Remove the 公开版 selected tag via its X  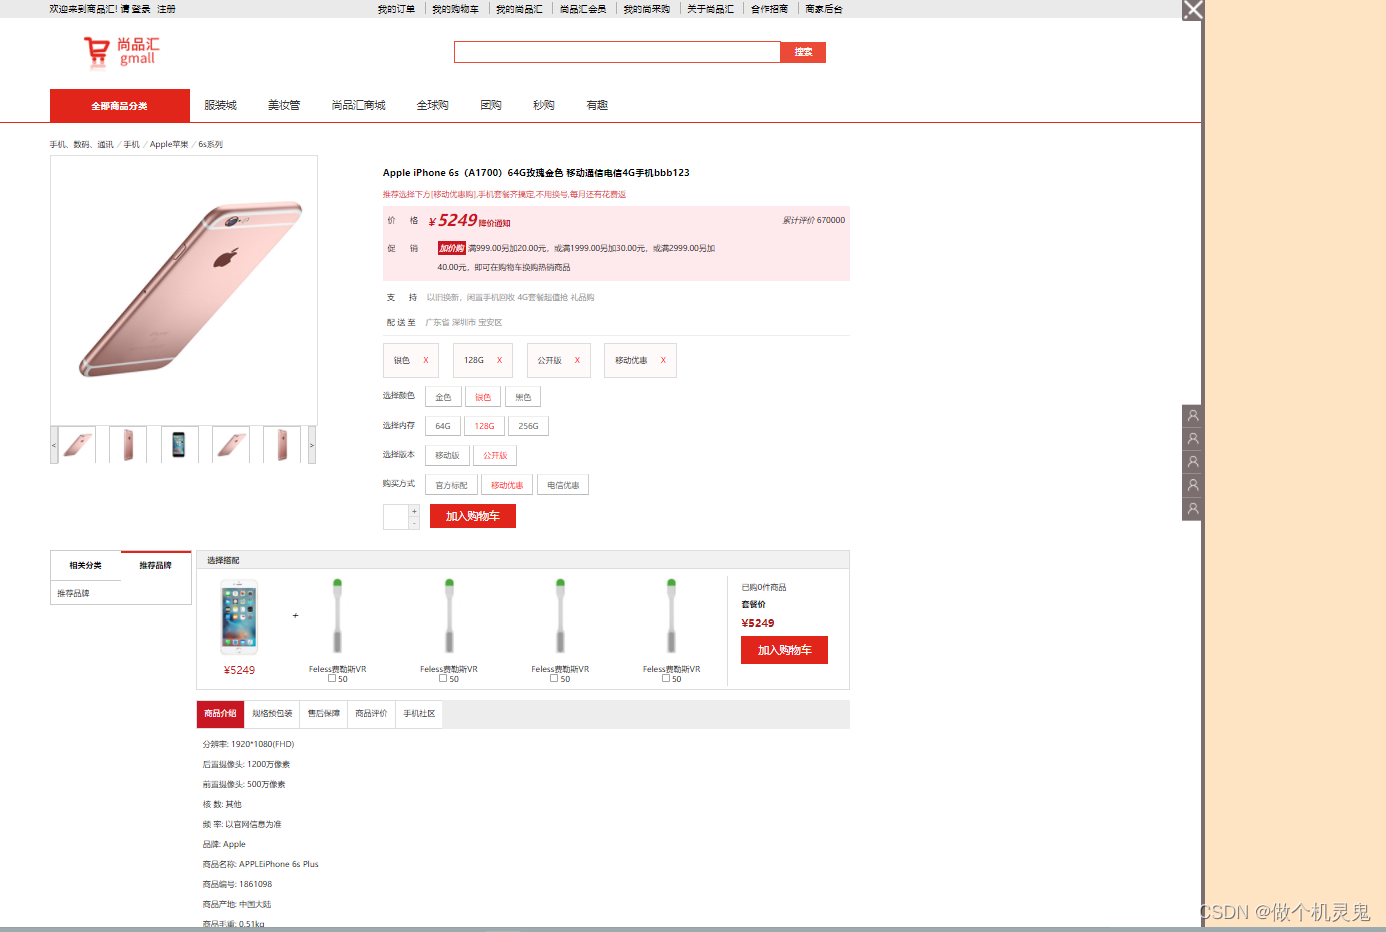tap(577, 360)
